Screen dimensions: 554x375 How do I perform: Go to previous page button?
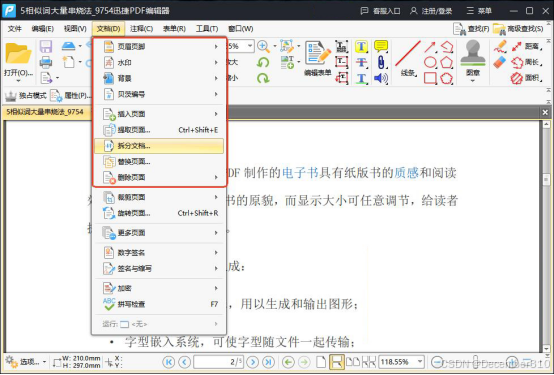click(x=184, y=362)
